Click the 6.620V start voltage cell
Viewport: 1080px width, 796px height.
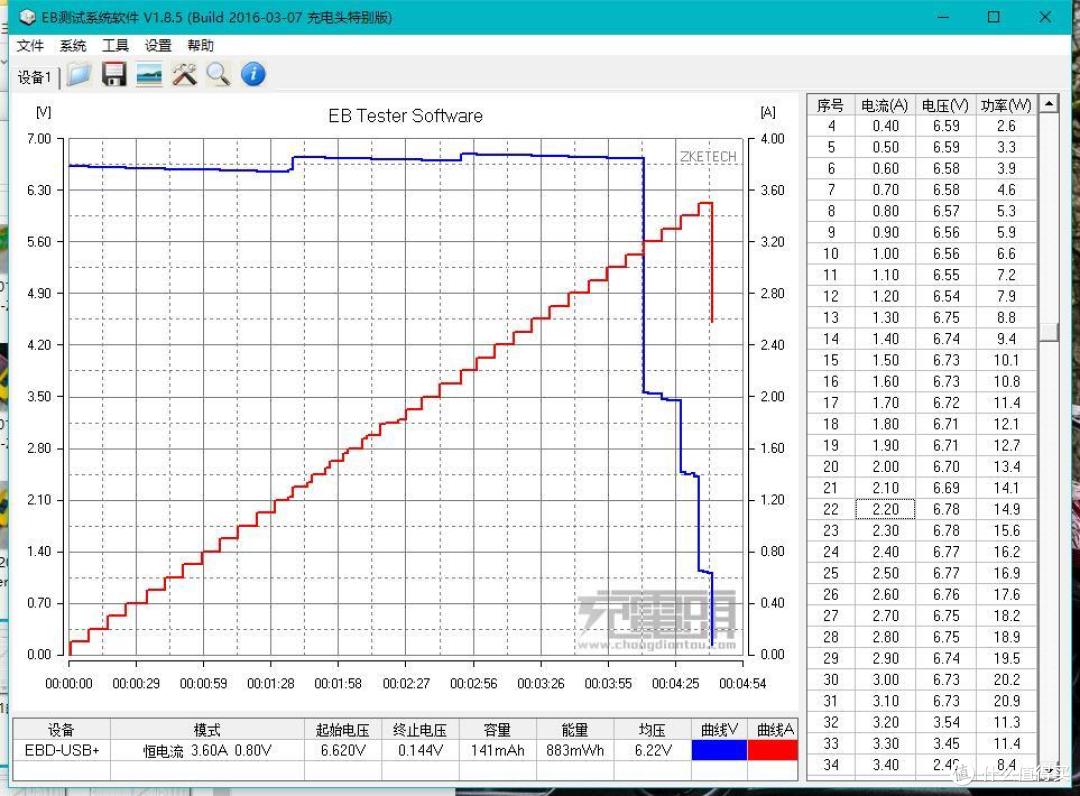(x=343, y=750)
